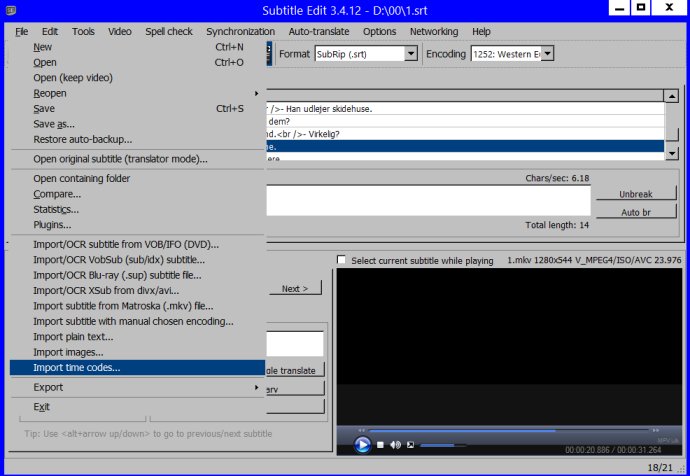Select Import/OCR Blu-ray (.sup) subtitle file...
The height and width of the screenshot is (476, 690).
[137, 275]
